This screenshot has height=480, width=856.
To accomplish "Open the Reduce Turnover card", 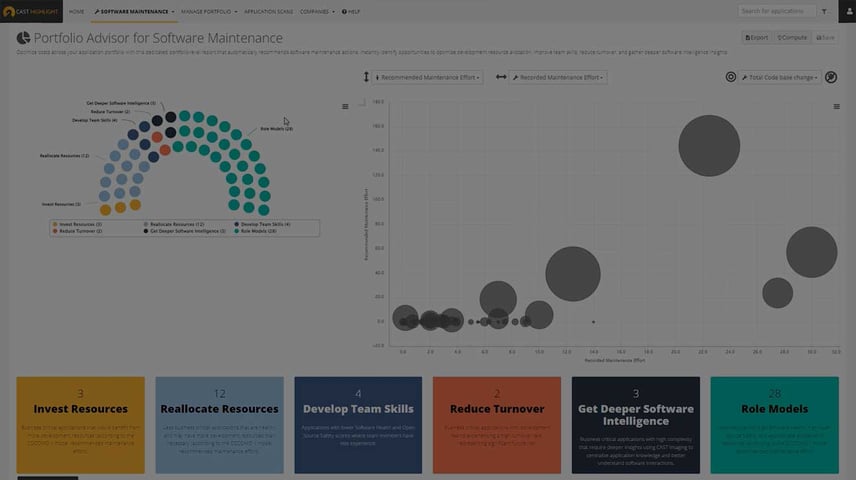I will (497, 425).
